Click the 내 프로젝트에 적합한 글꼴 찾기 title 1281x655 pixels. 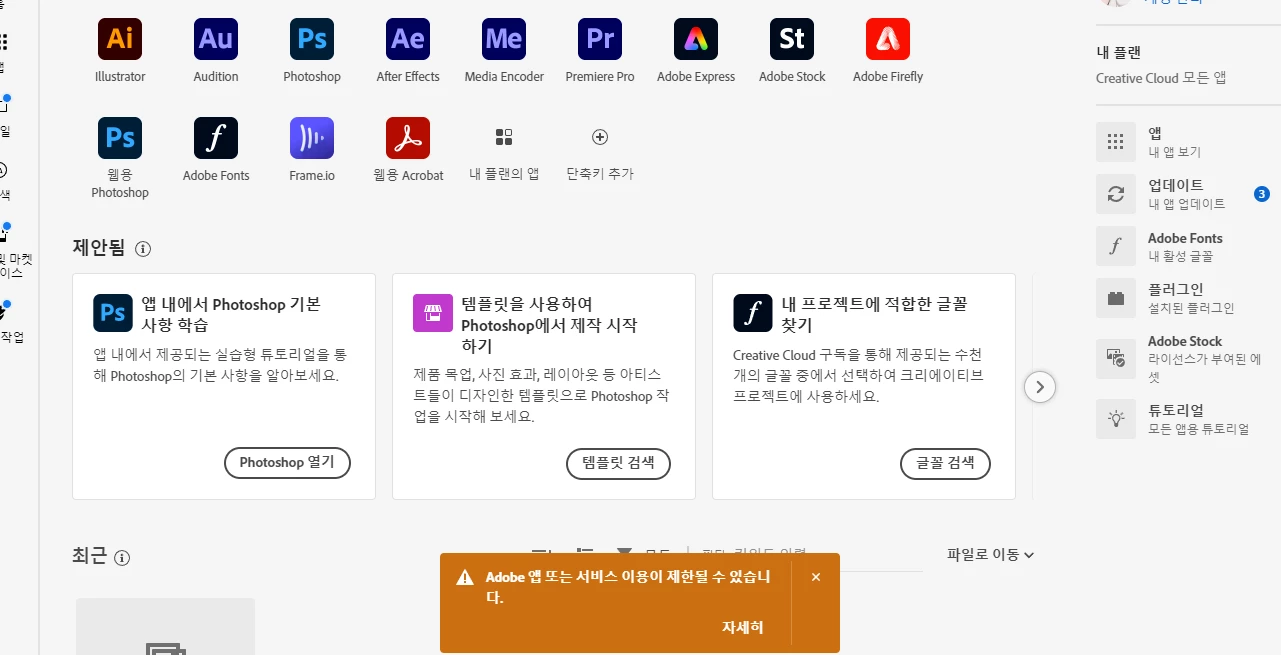pos(874,314)
